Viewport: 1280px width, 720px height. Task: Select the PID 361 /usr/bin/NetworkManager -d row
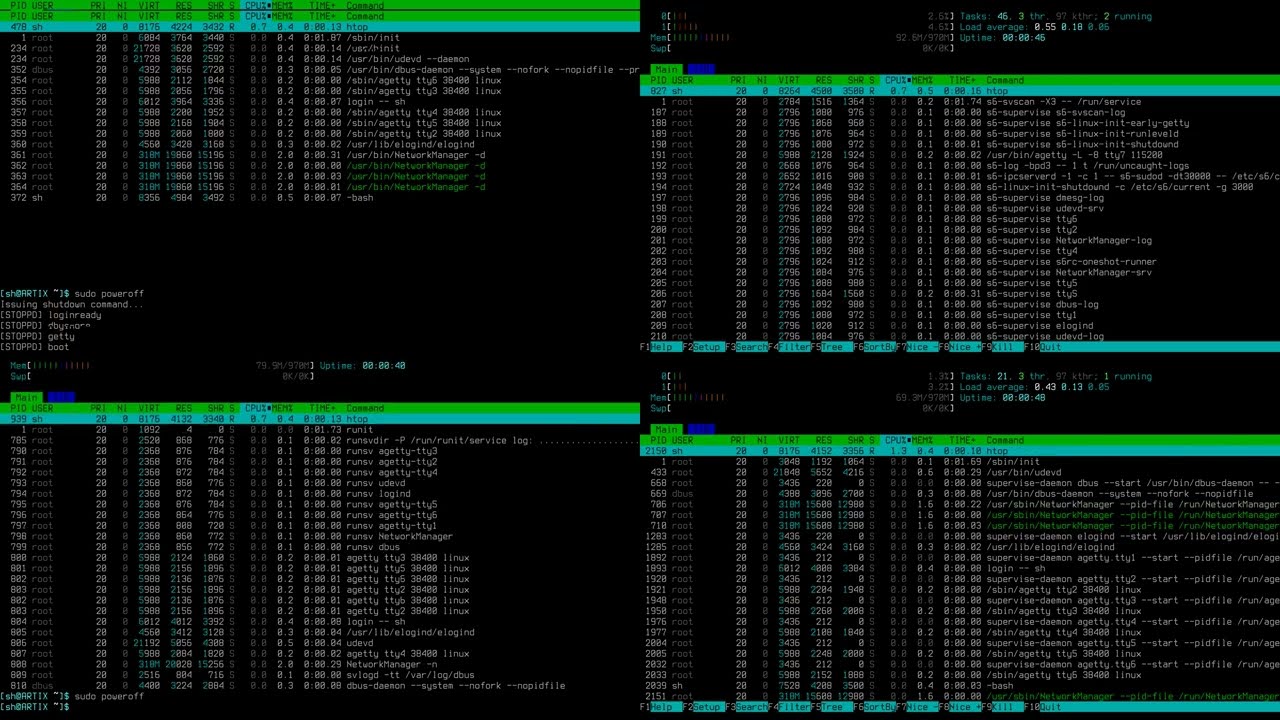(320, 155)
